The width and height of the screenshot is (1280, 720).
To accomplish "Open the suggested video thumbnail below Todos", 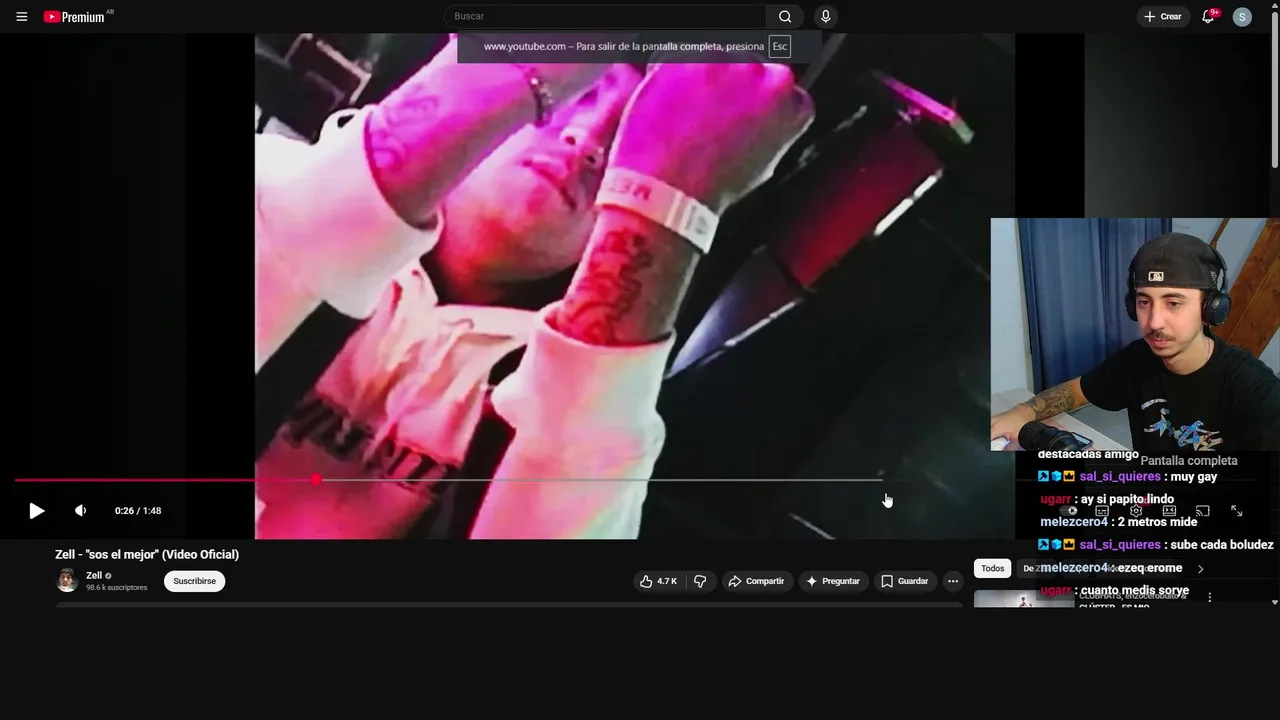I will [1024, 598].
